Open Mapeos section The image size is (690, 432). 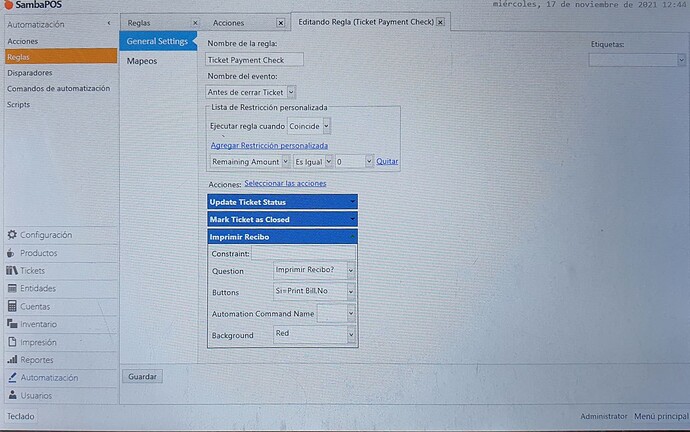click(x=142, y=61)
